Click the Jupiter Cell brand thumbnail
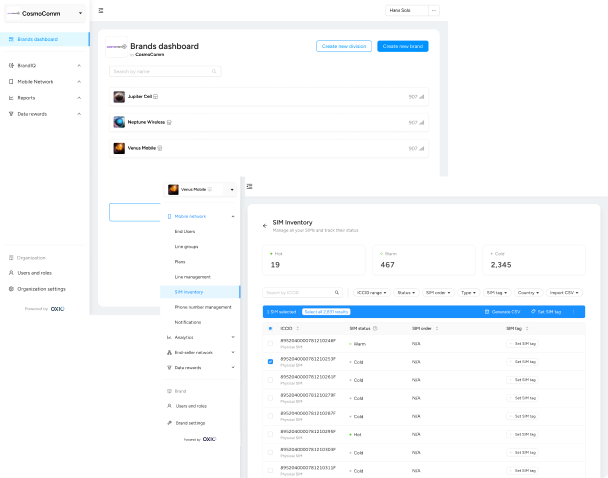 [x=119, y=97]
